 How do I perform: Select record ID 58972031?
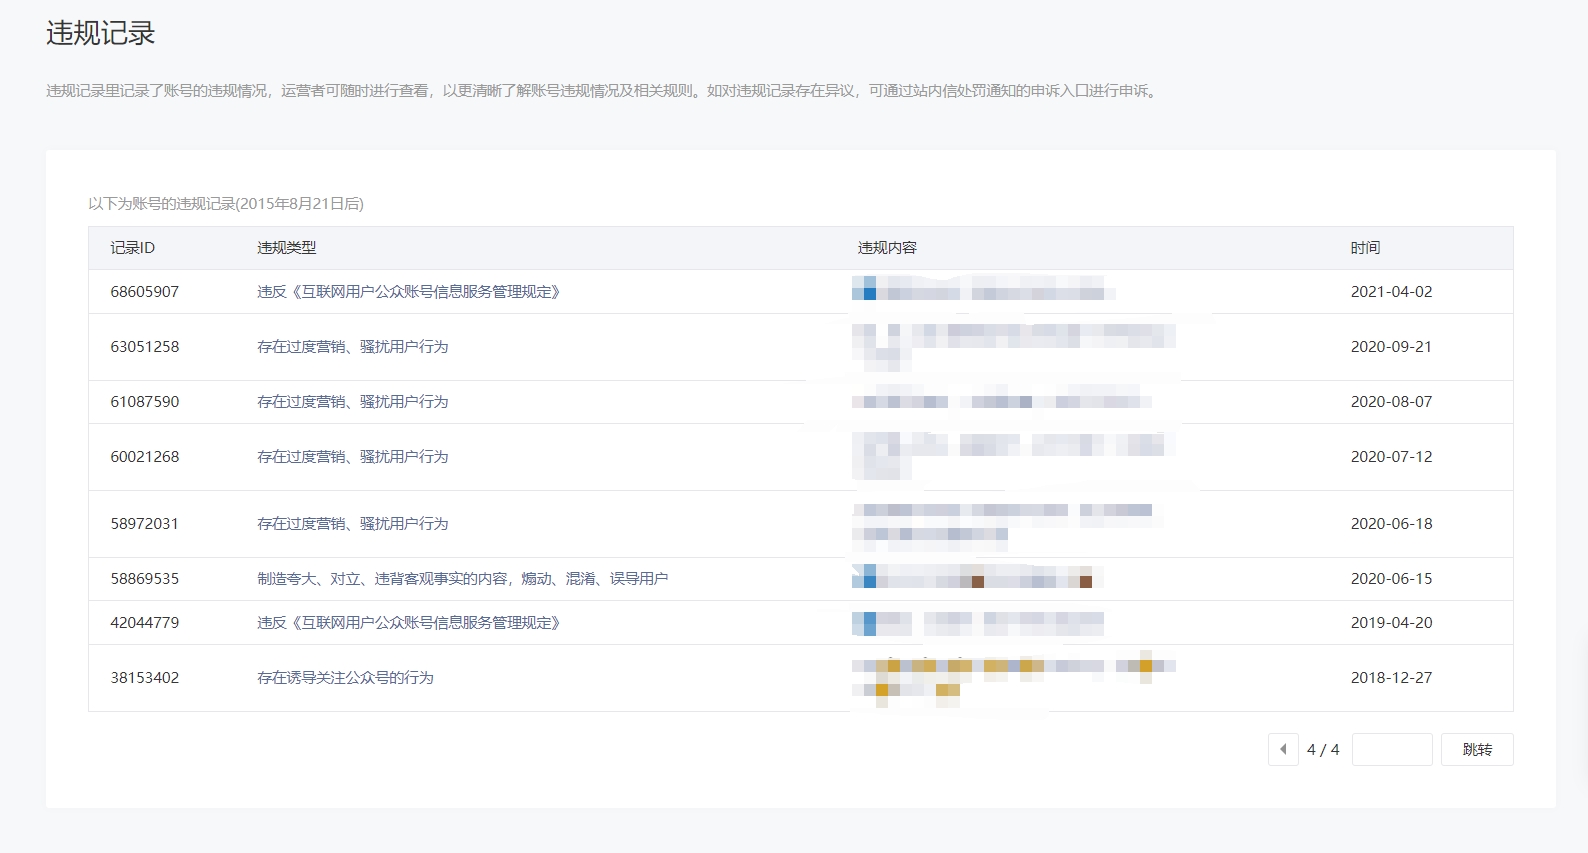[145, 524]
